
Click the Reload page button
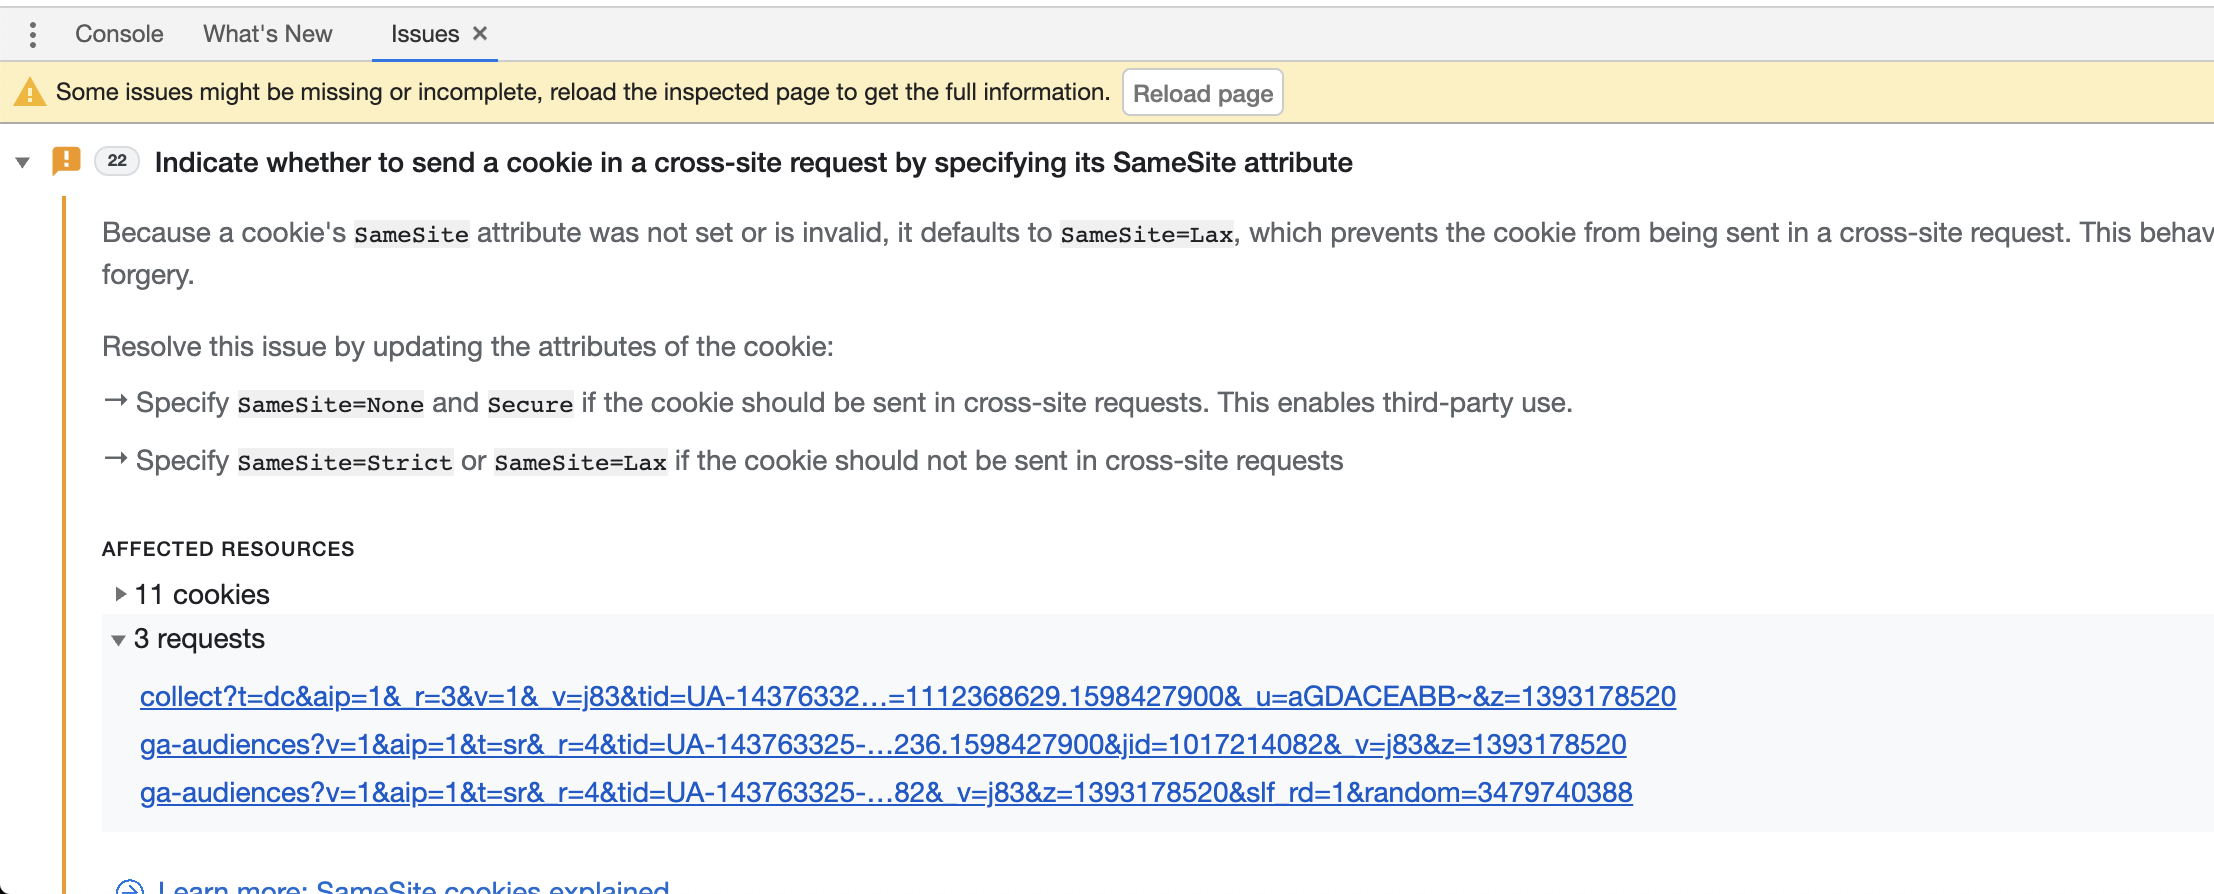pos(1202,92)
